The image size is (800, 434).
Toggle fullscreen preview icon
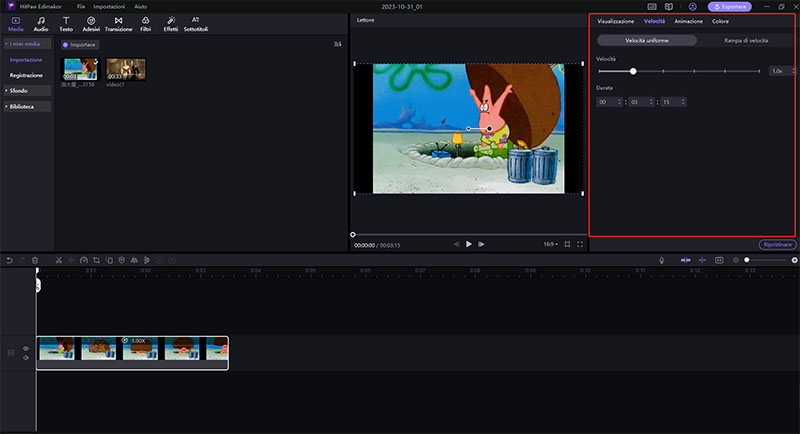point(580,244)
